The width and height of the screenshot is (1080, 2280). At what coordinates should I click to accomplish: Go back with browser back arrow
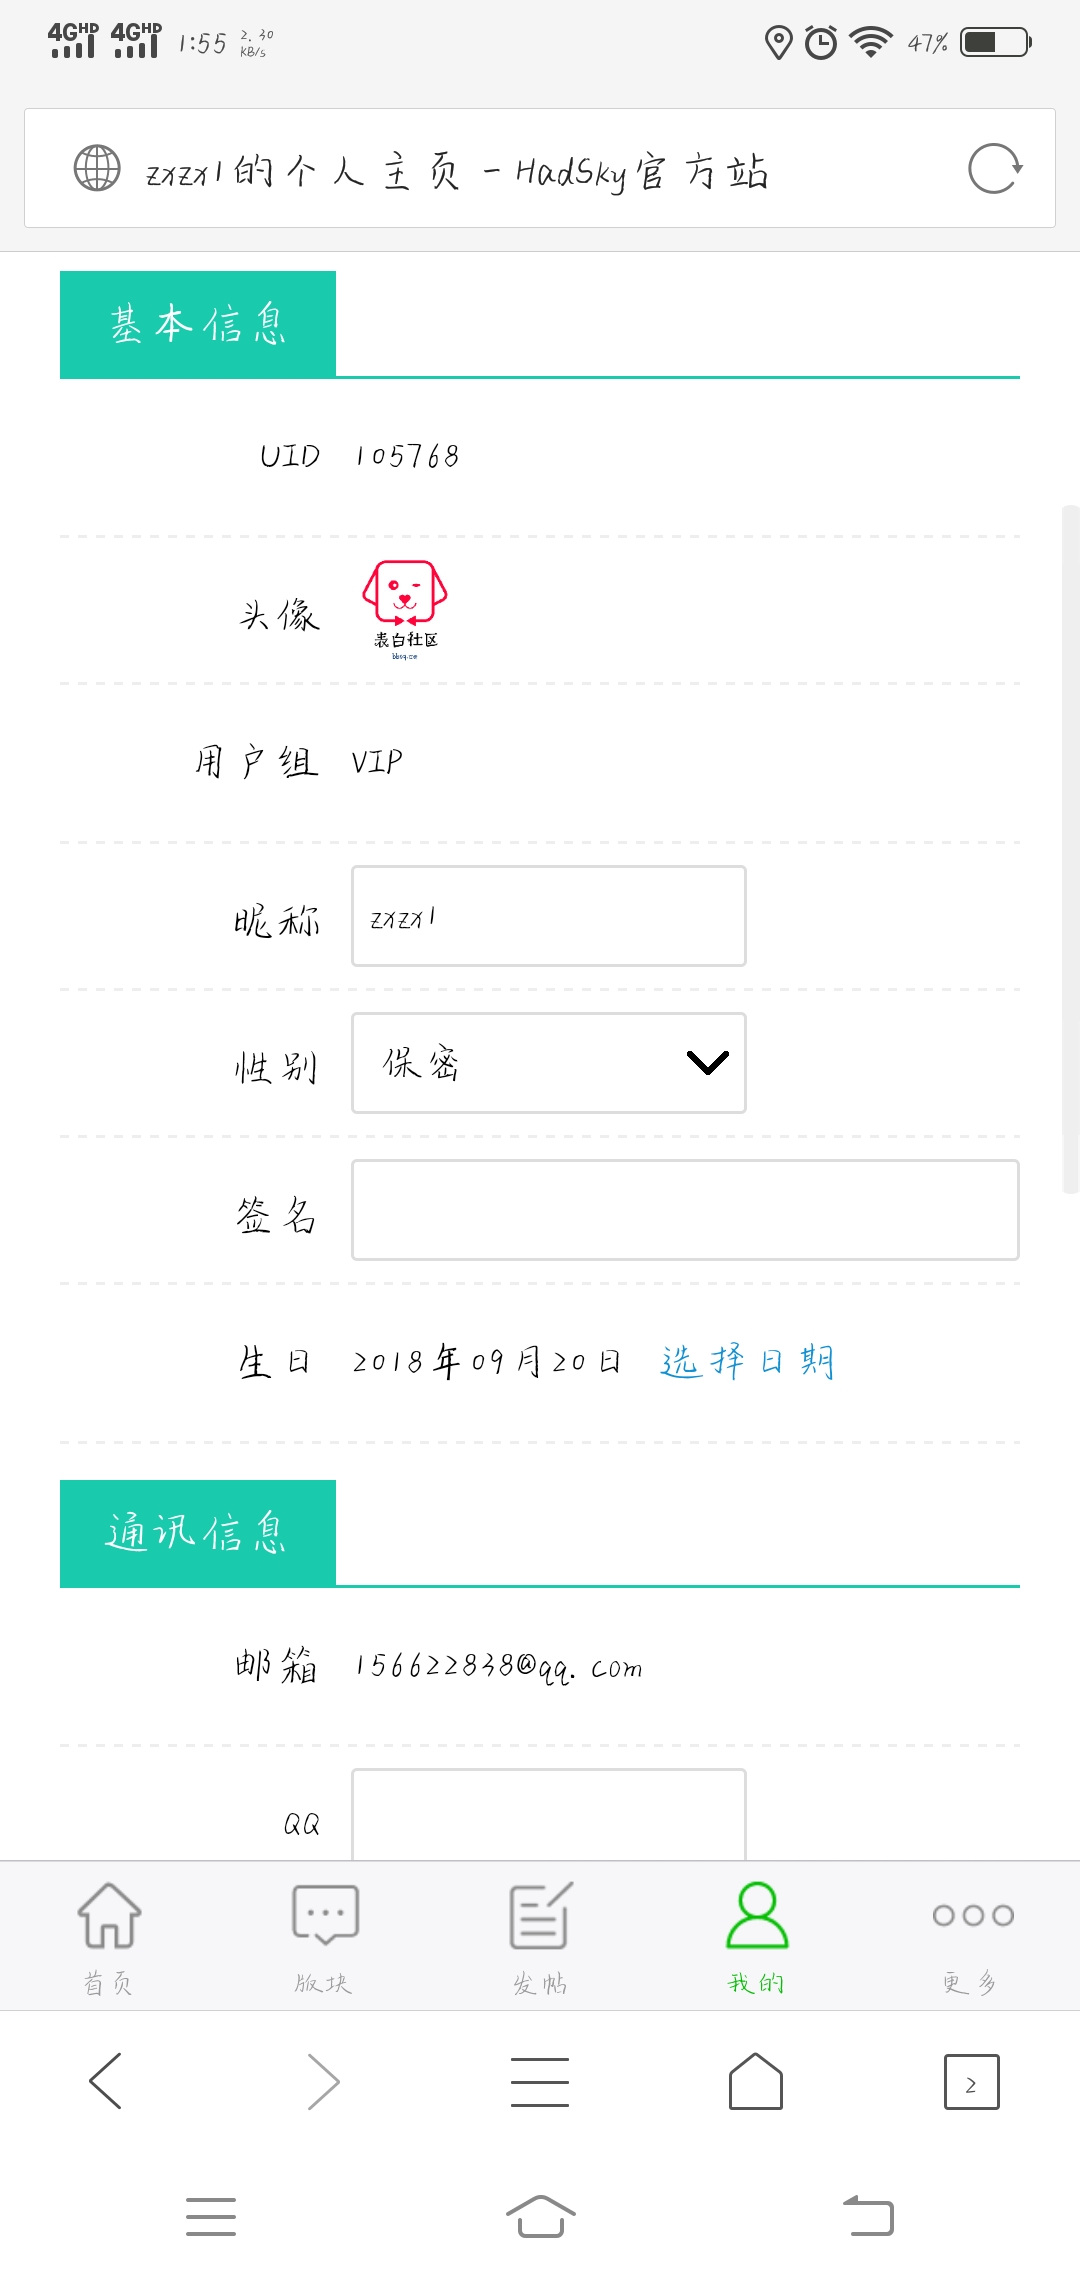106,2081
